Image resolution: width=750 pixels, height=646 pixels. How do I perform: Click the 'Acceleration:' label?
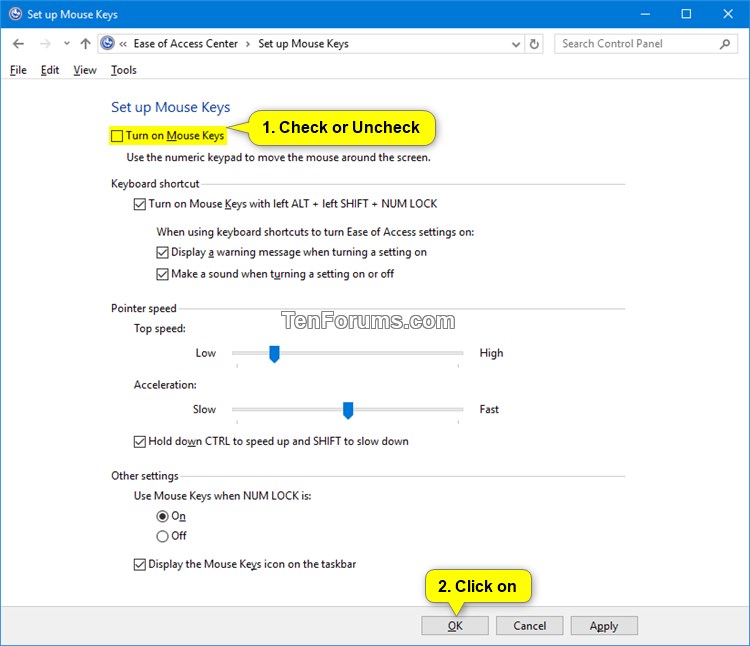tap(165, 385)
